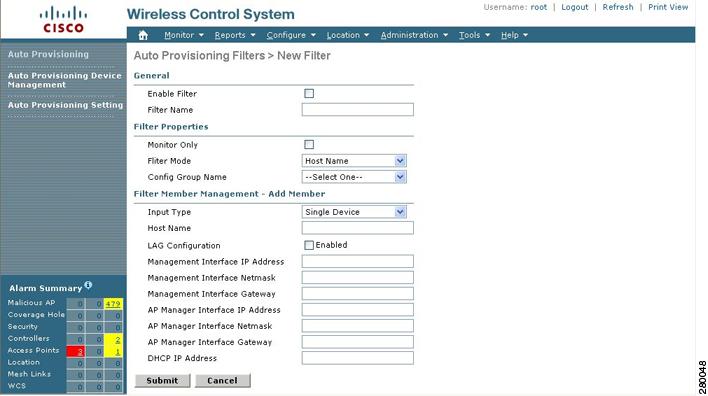Click the Mesh Links alarm label

tap(29, 374)
